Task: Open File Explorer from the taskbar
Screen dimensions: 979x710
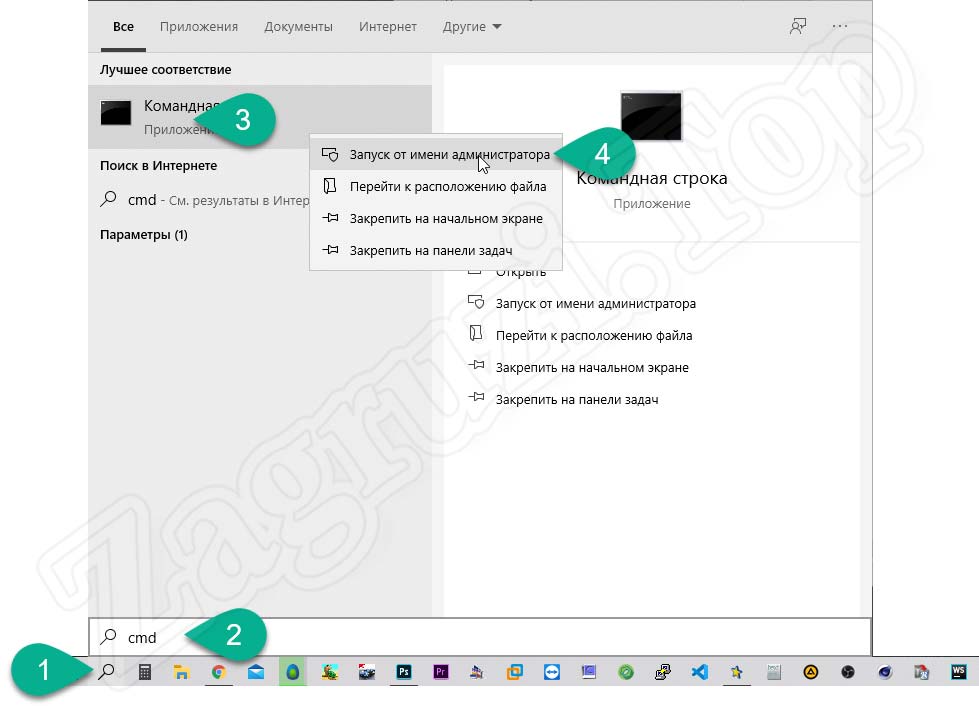Action: tap(182, 672)
